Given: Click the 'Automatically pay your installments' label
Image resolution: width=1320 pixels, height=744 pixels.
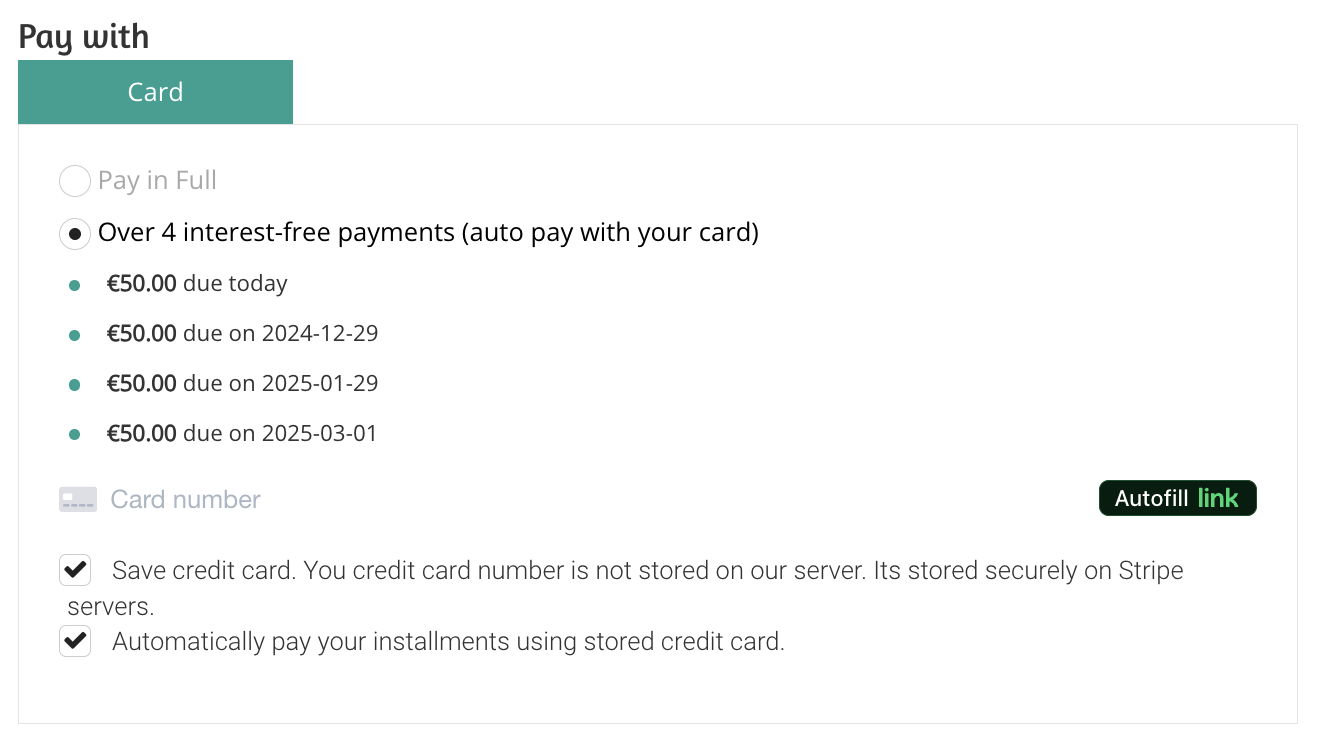Looking at the screenshot, I should click(x=448, y=642).
